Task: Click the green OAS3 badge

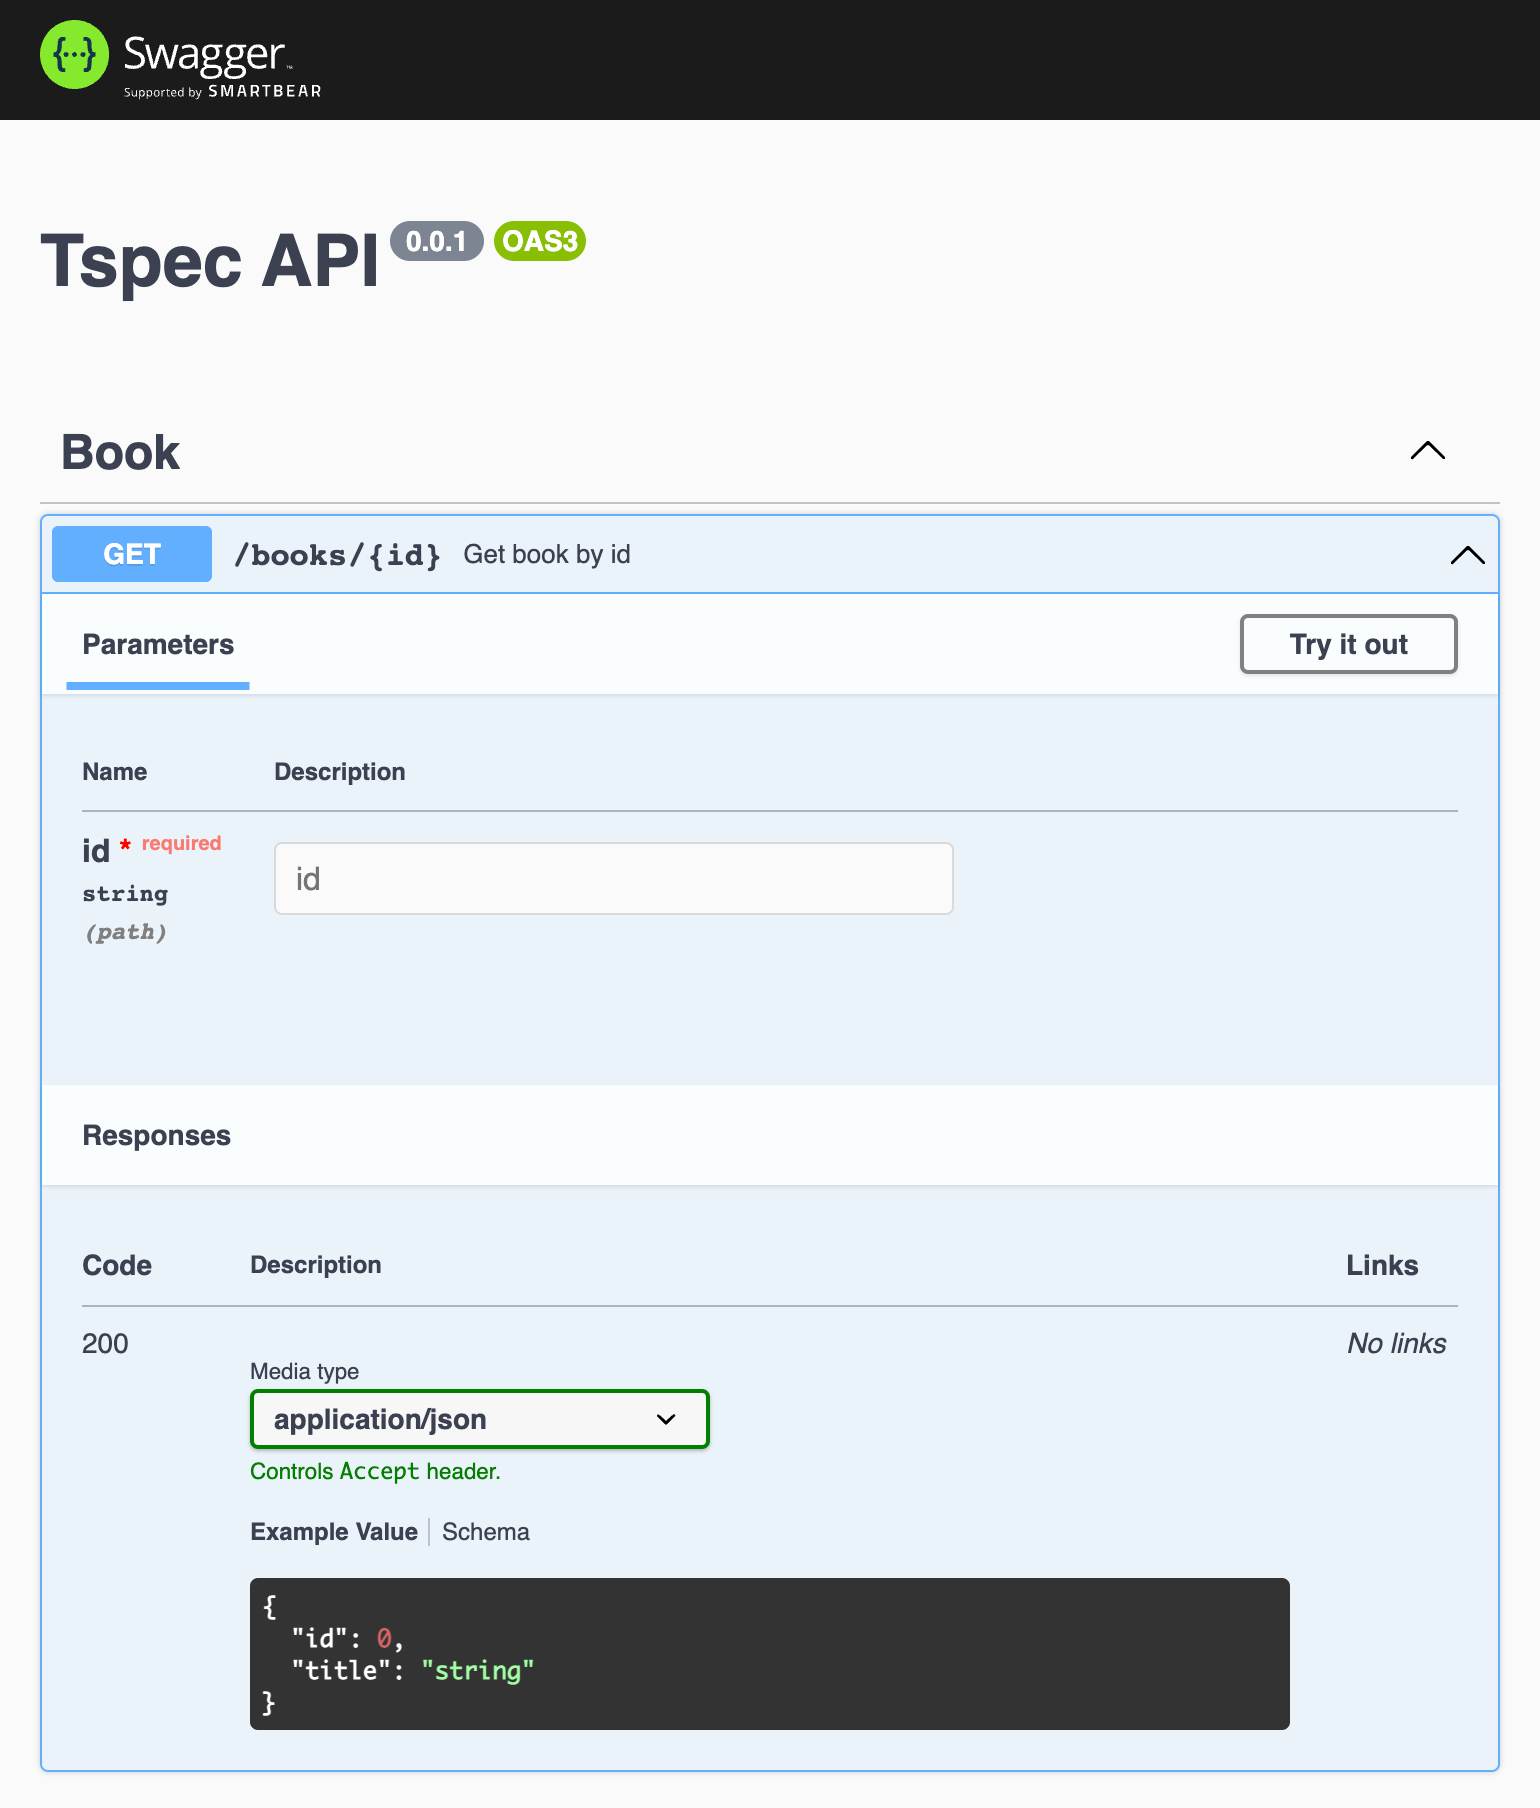Action: point(539,241)
